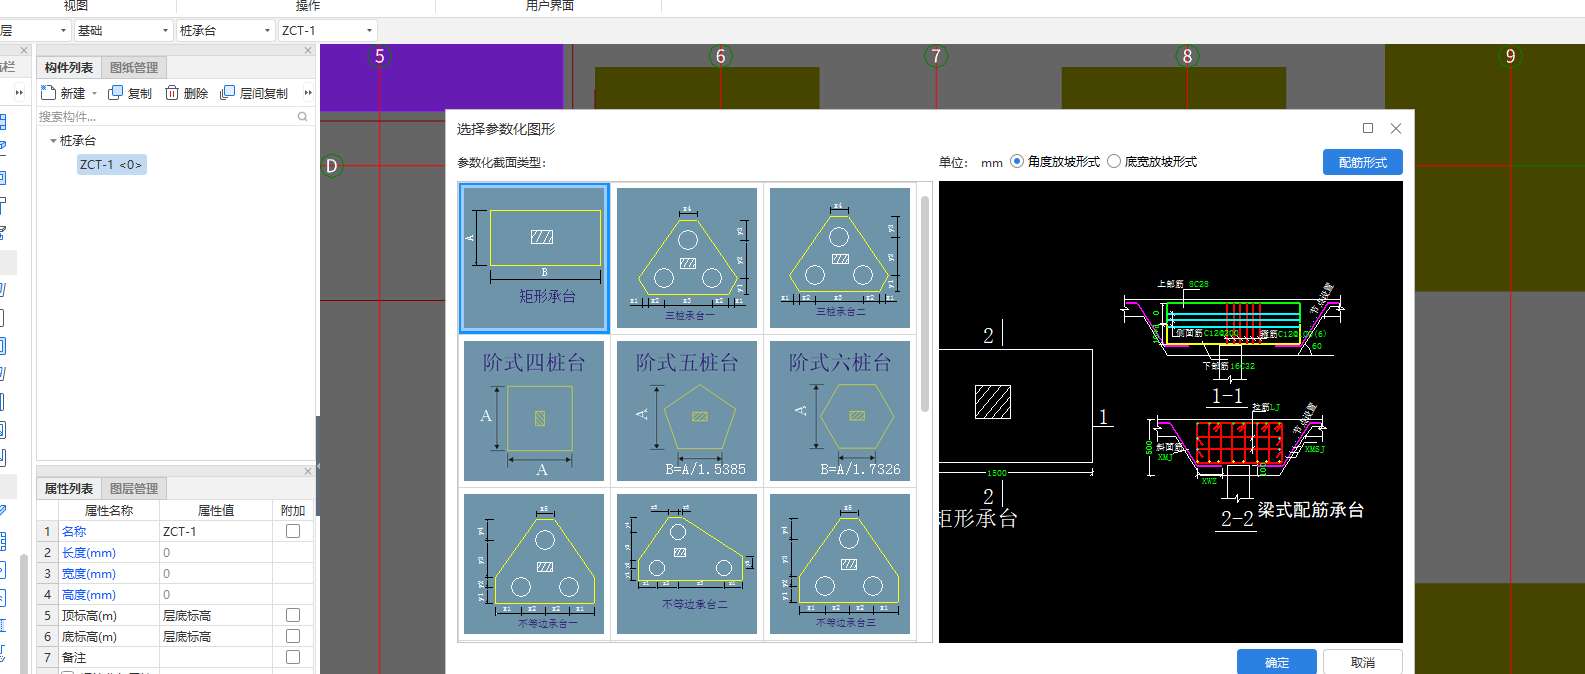1585x674 pixels.
Task: Click the 新建 new component icon
Action: (48, 93)
